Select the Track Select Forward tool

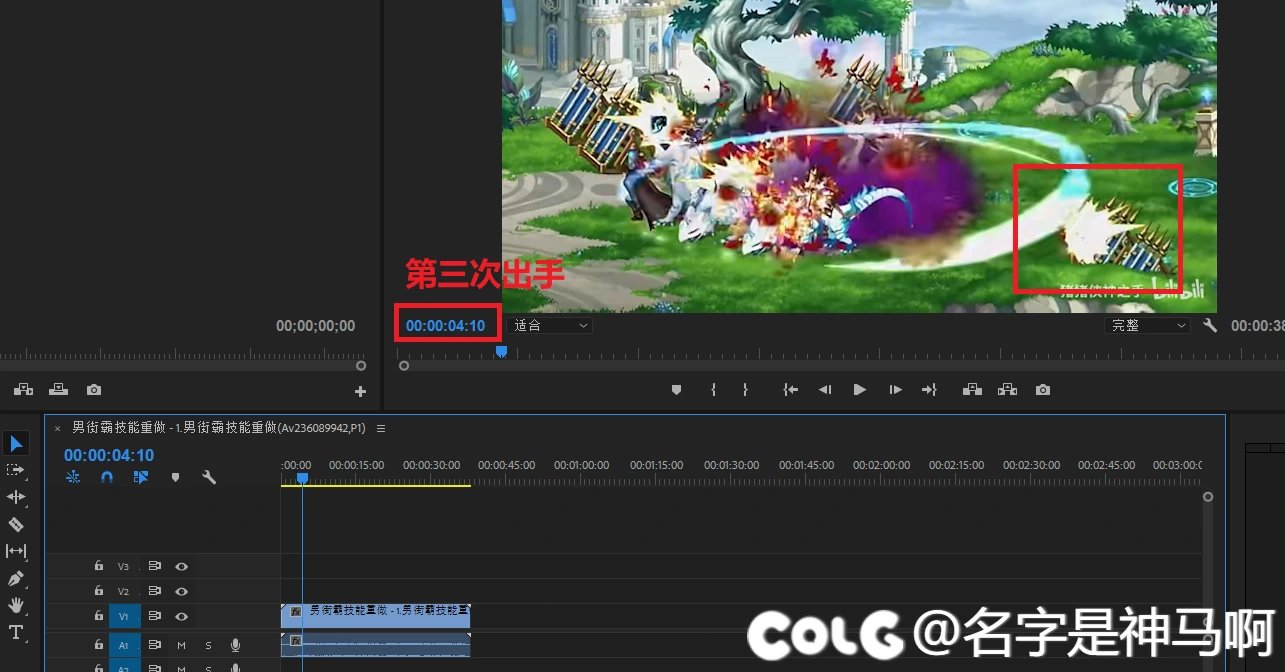(16, 470)
